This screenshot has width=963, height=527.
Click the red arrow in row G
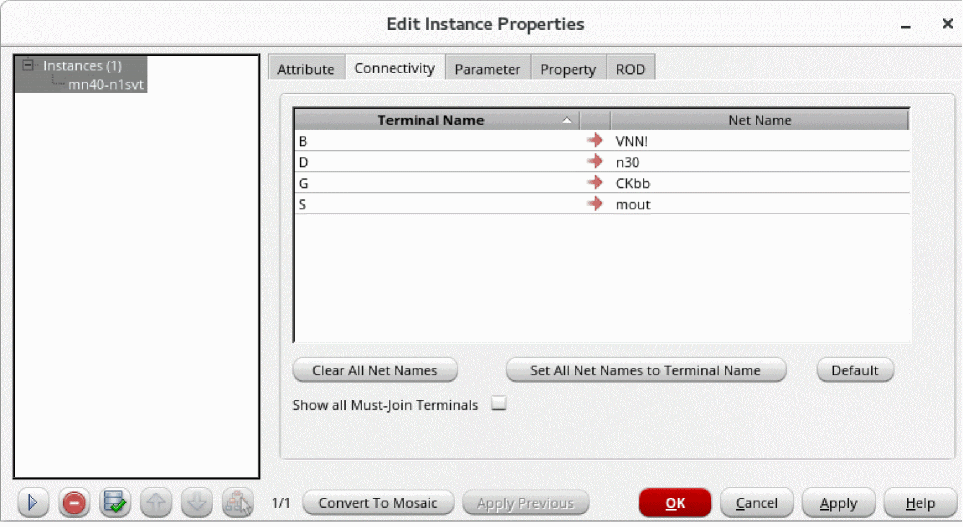click(595, 182)
